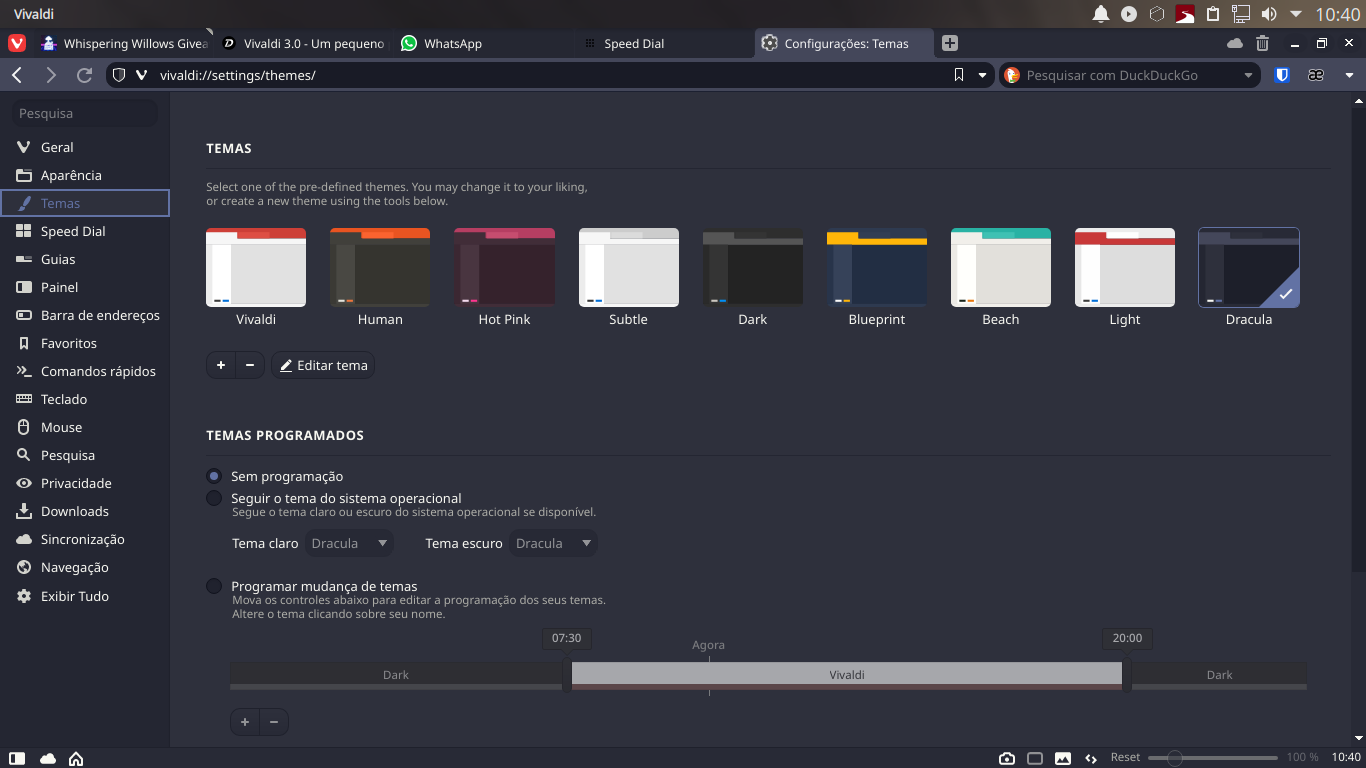This screenshot has height=768, width=1366.
Task: Open Barra de endereços settings
Action: (x=85, y=315)
